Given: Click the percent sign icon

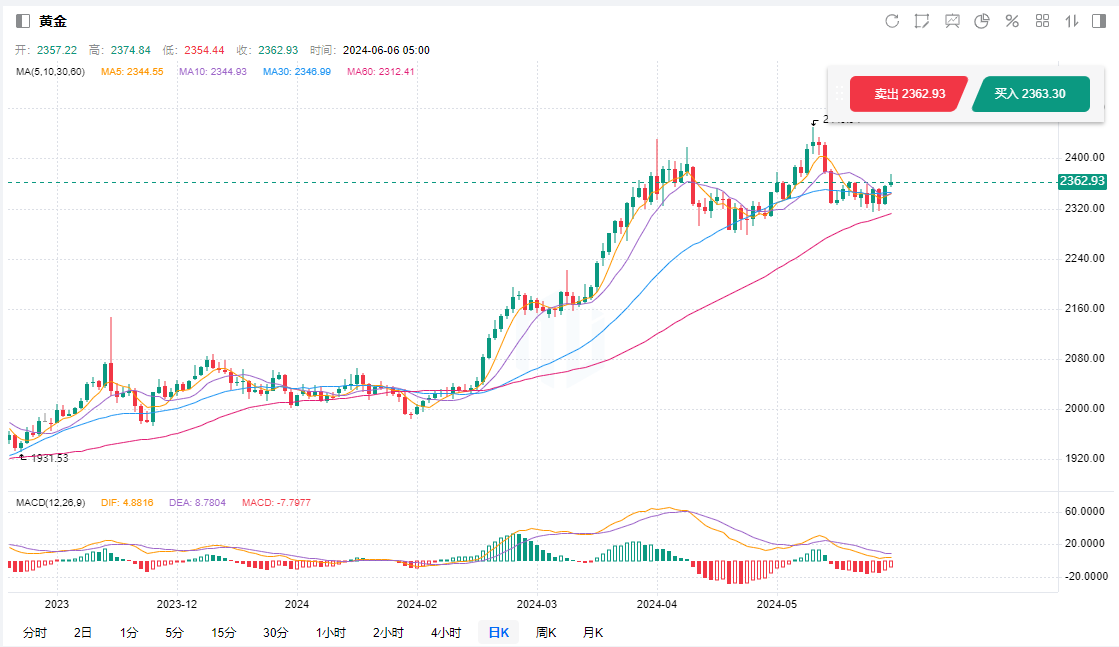Looking at the screenshot, I should pyautogui.click(x=1012, y=21).
